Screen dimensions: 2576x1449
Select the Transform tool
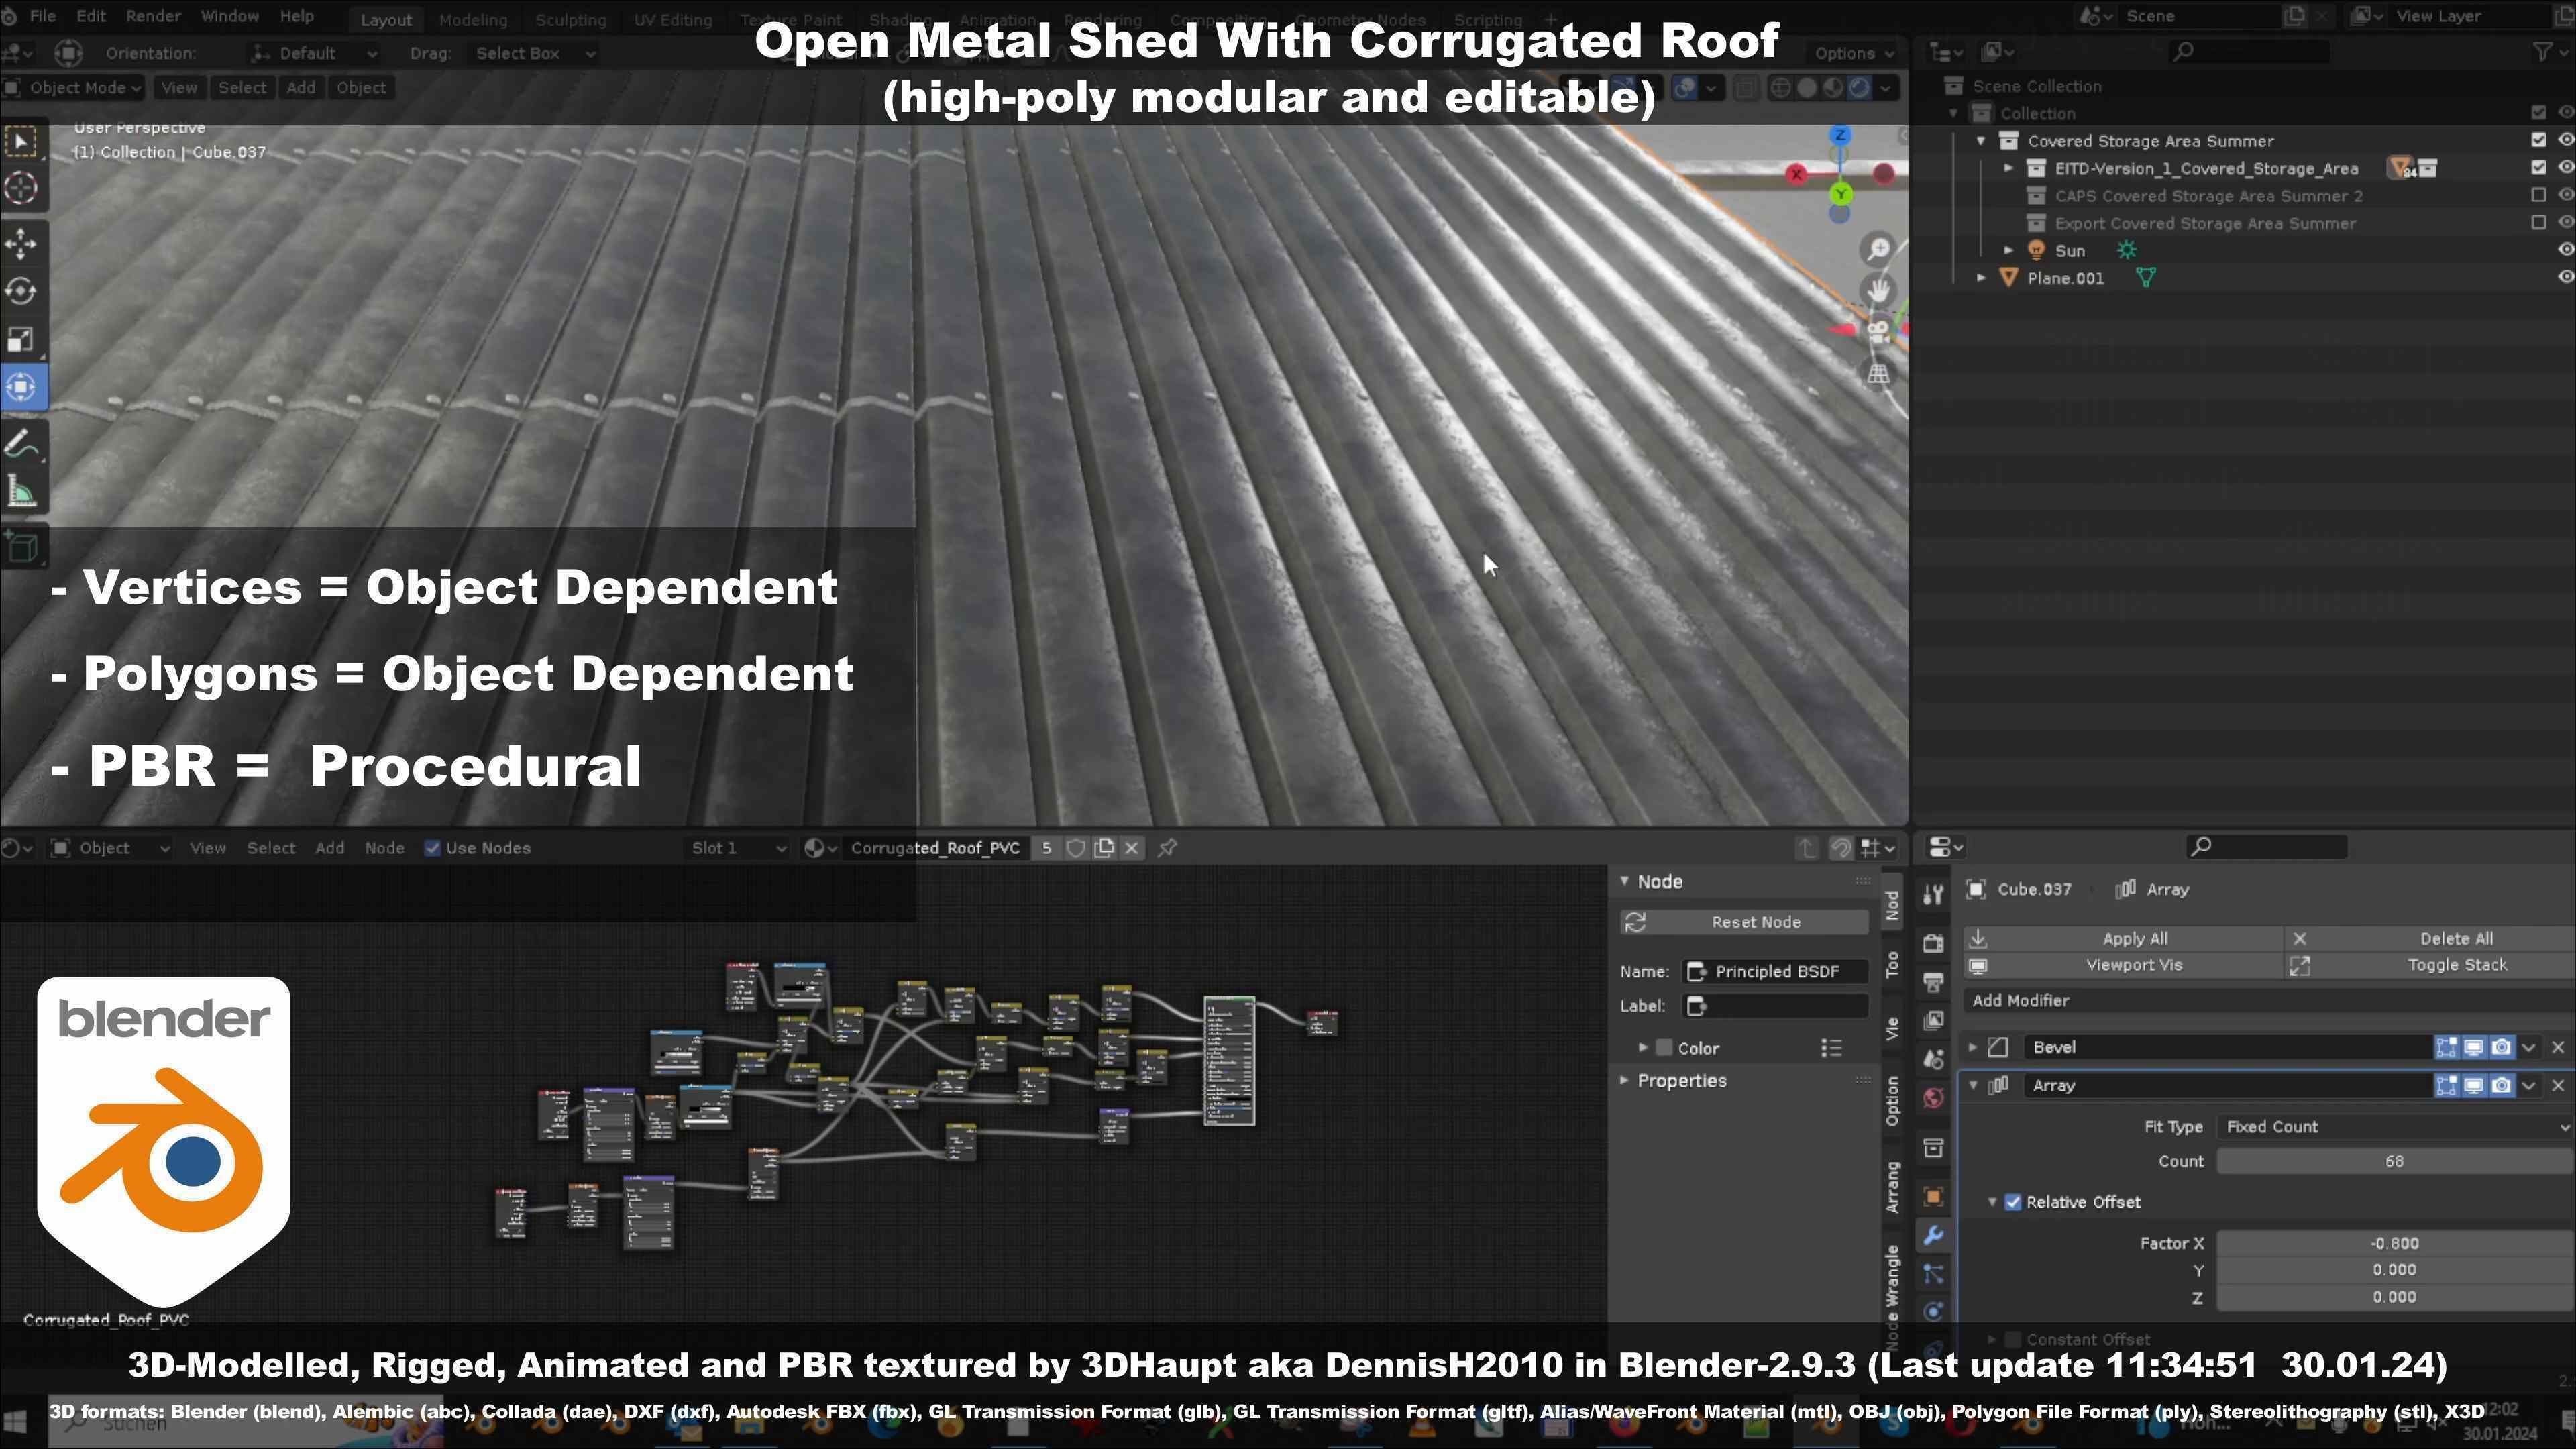tap(21, 387)
